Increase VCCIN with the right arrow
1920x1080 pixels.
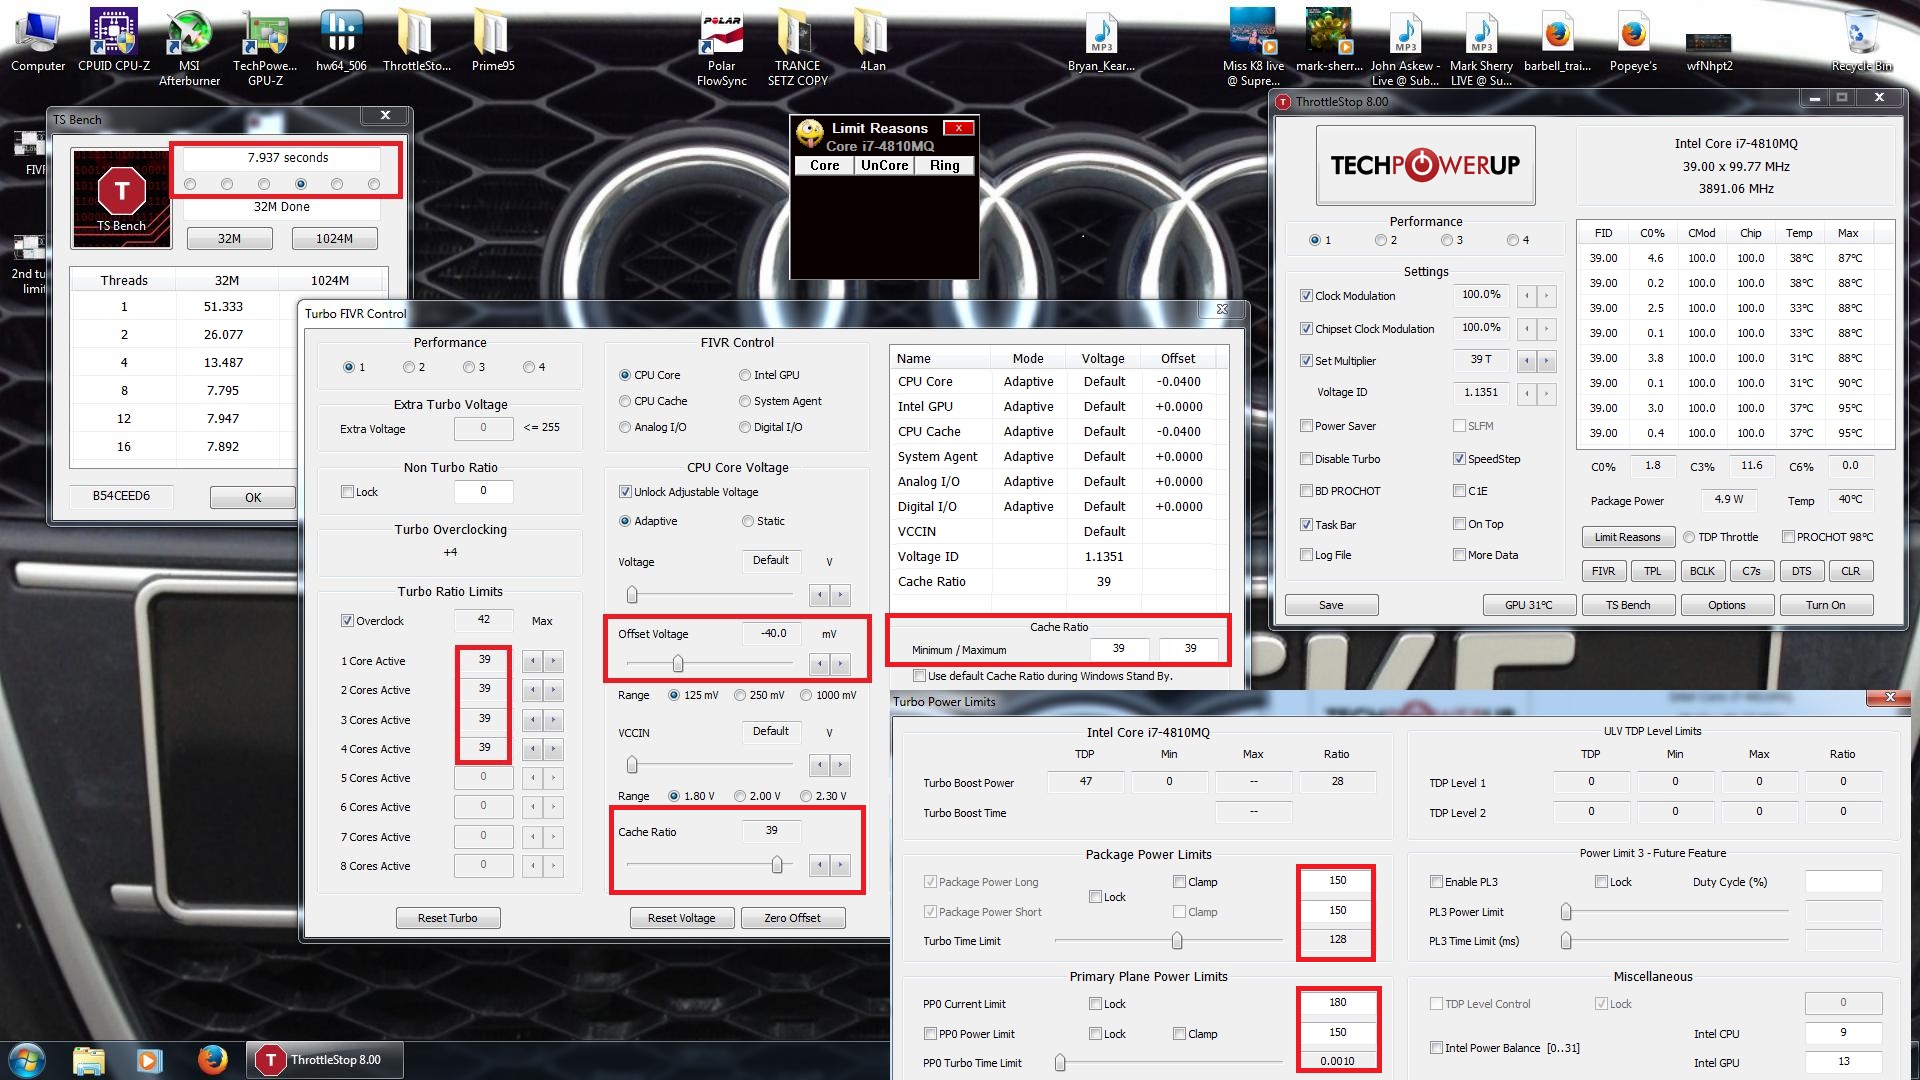[x=840, y=765]
